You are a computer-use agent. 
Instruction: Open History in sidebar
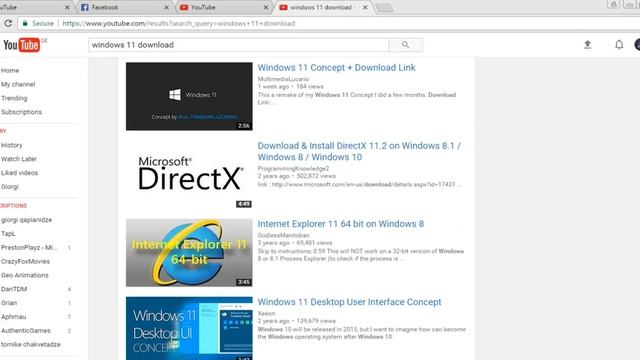coord(11,145)
